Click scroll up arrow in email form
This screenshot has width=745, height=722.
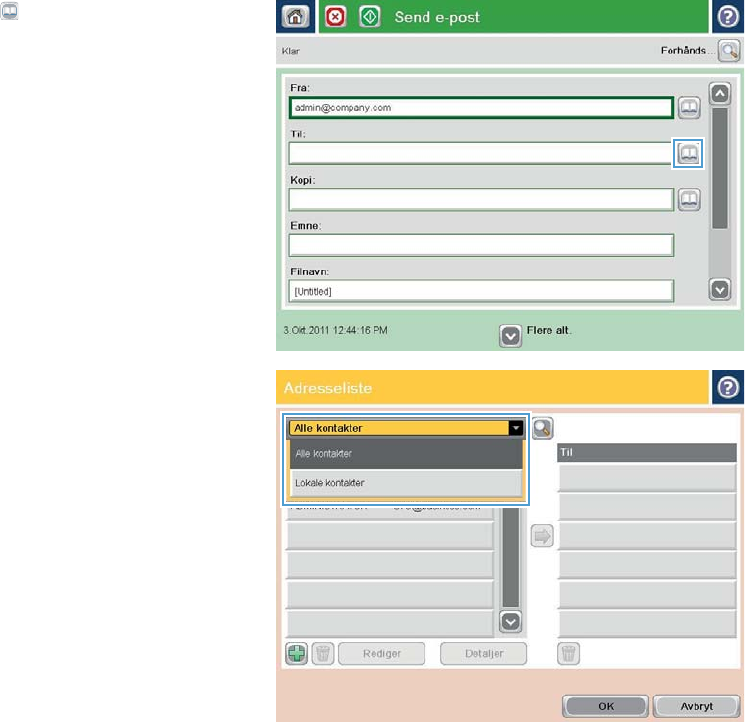click(x=720, y=93)
